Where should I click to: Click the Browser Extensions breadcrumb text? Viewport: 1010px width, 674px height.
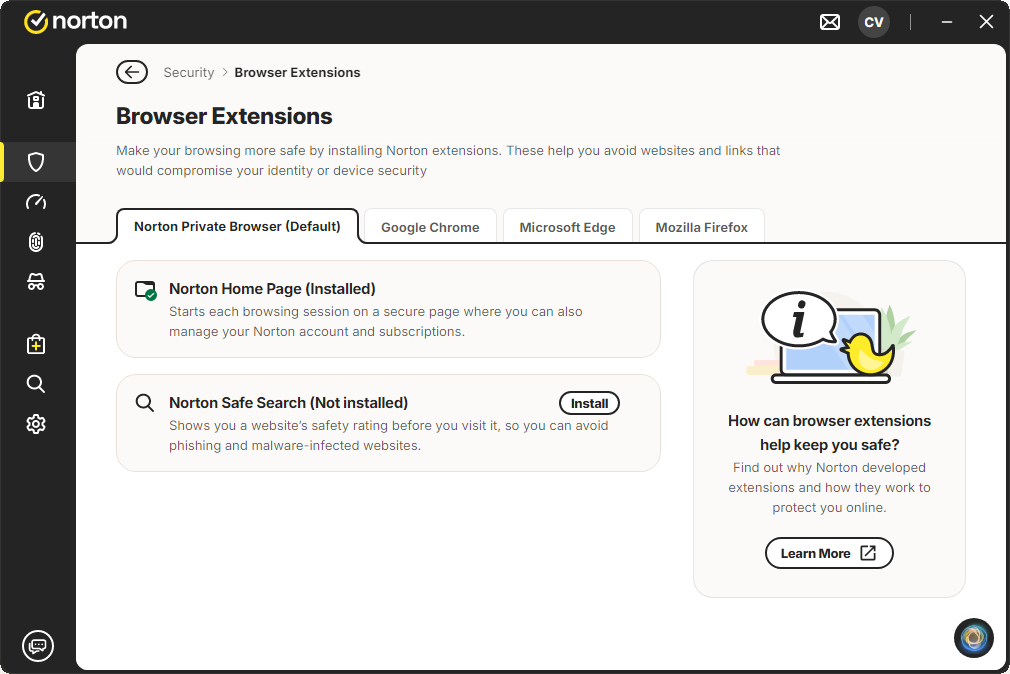(x=297, y=72)
